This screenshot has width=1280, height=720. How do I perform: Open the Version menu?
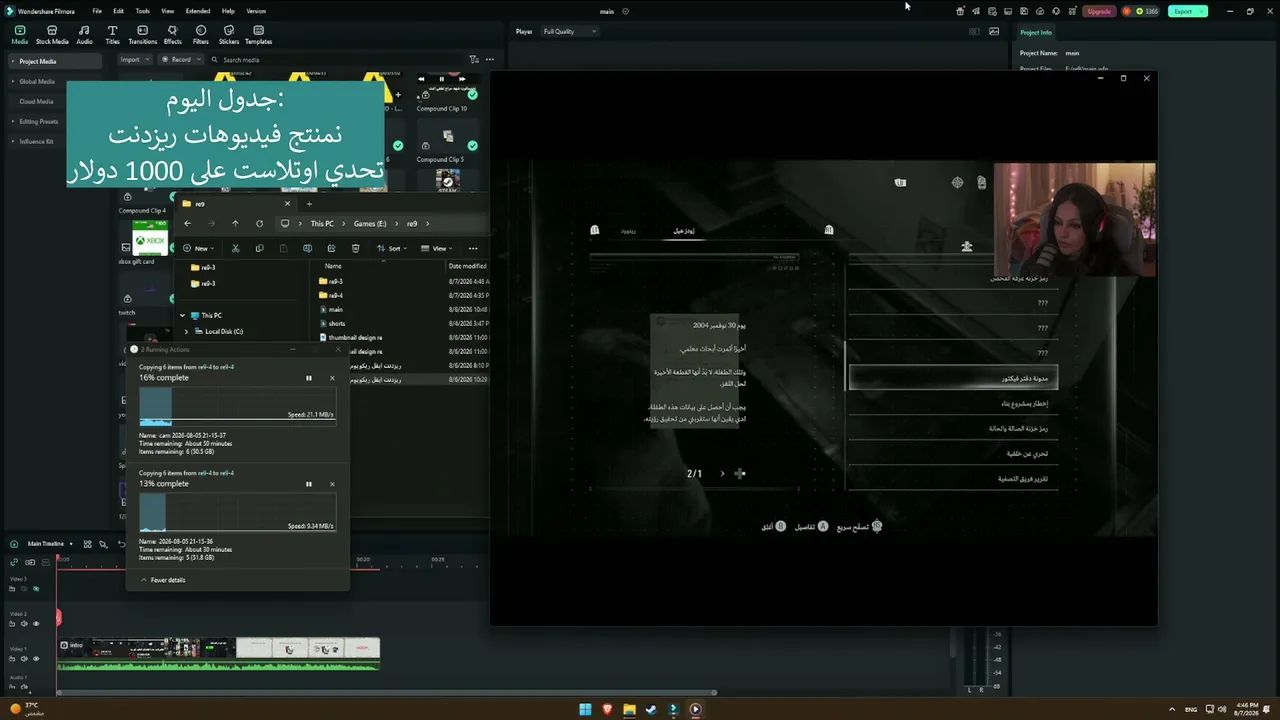256,11
